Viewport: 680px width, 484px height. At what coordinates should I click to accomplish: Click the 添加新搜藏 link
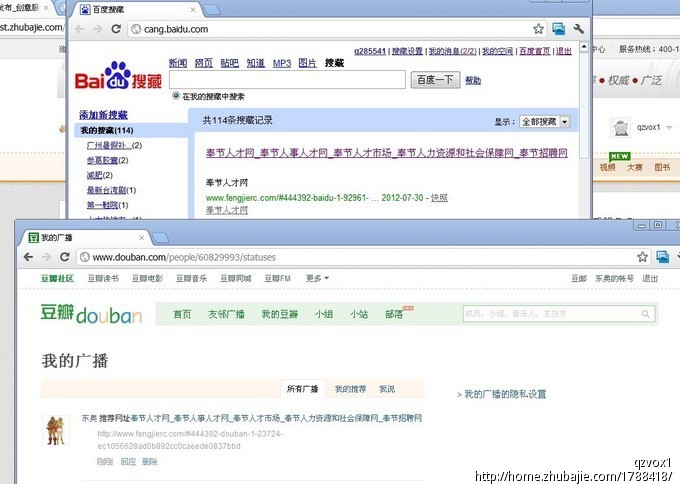coord(103,115)
